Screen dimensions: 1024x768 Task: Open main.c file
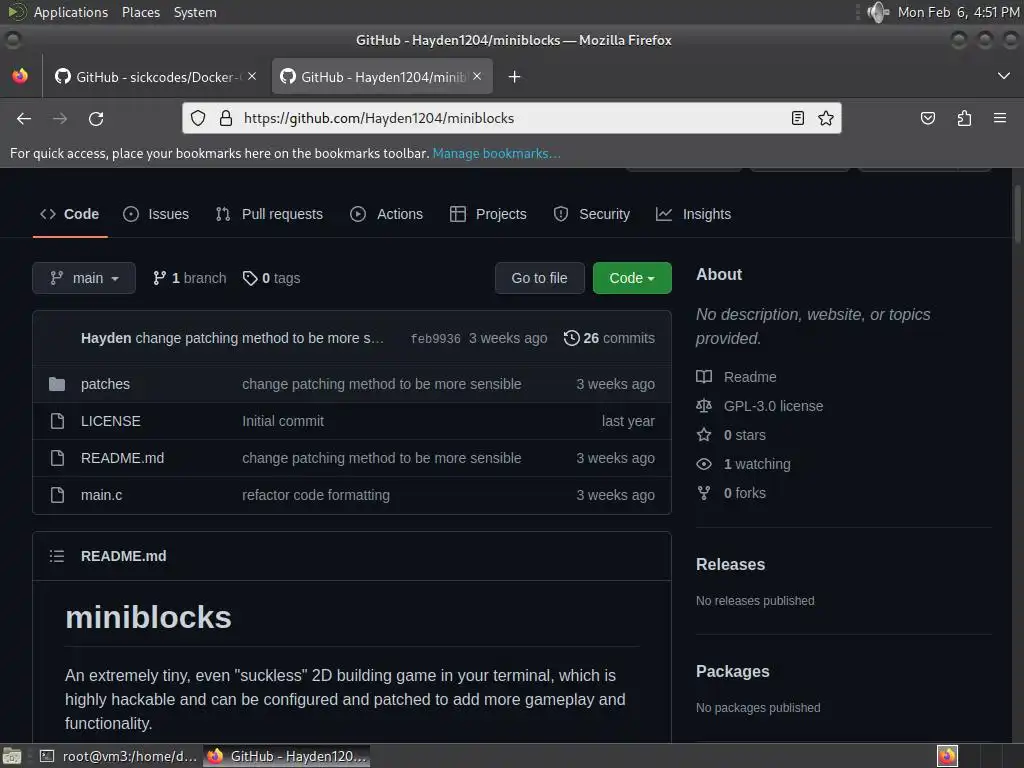point(101,495)
